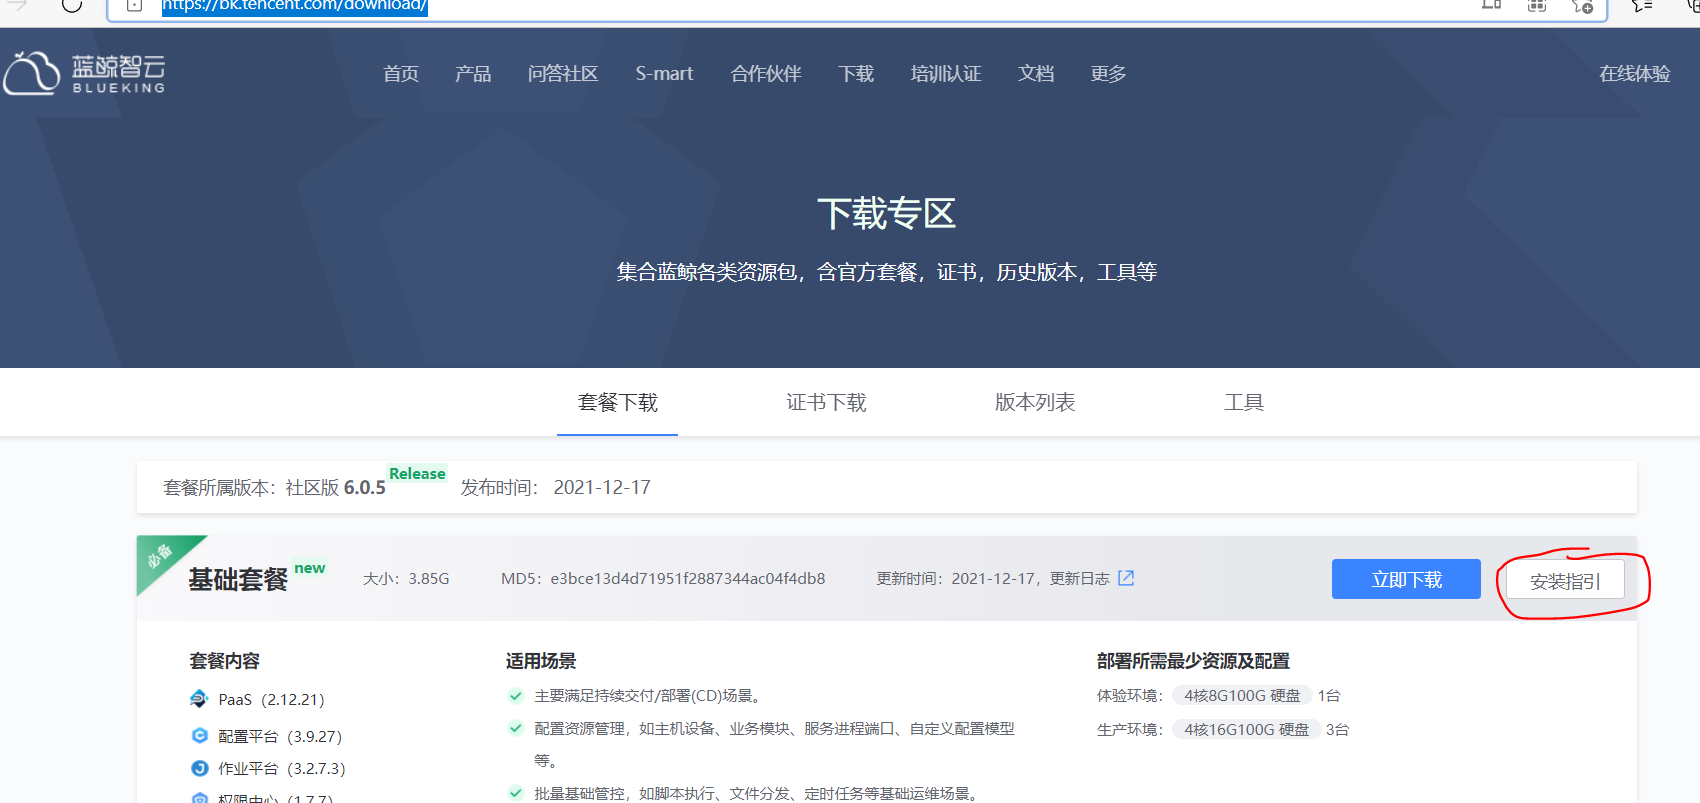The image size is (1700, 803).
Task: Open the external link icon beside 更新日志
Action: tap(1126, 578)
